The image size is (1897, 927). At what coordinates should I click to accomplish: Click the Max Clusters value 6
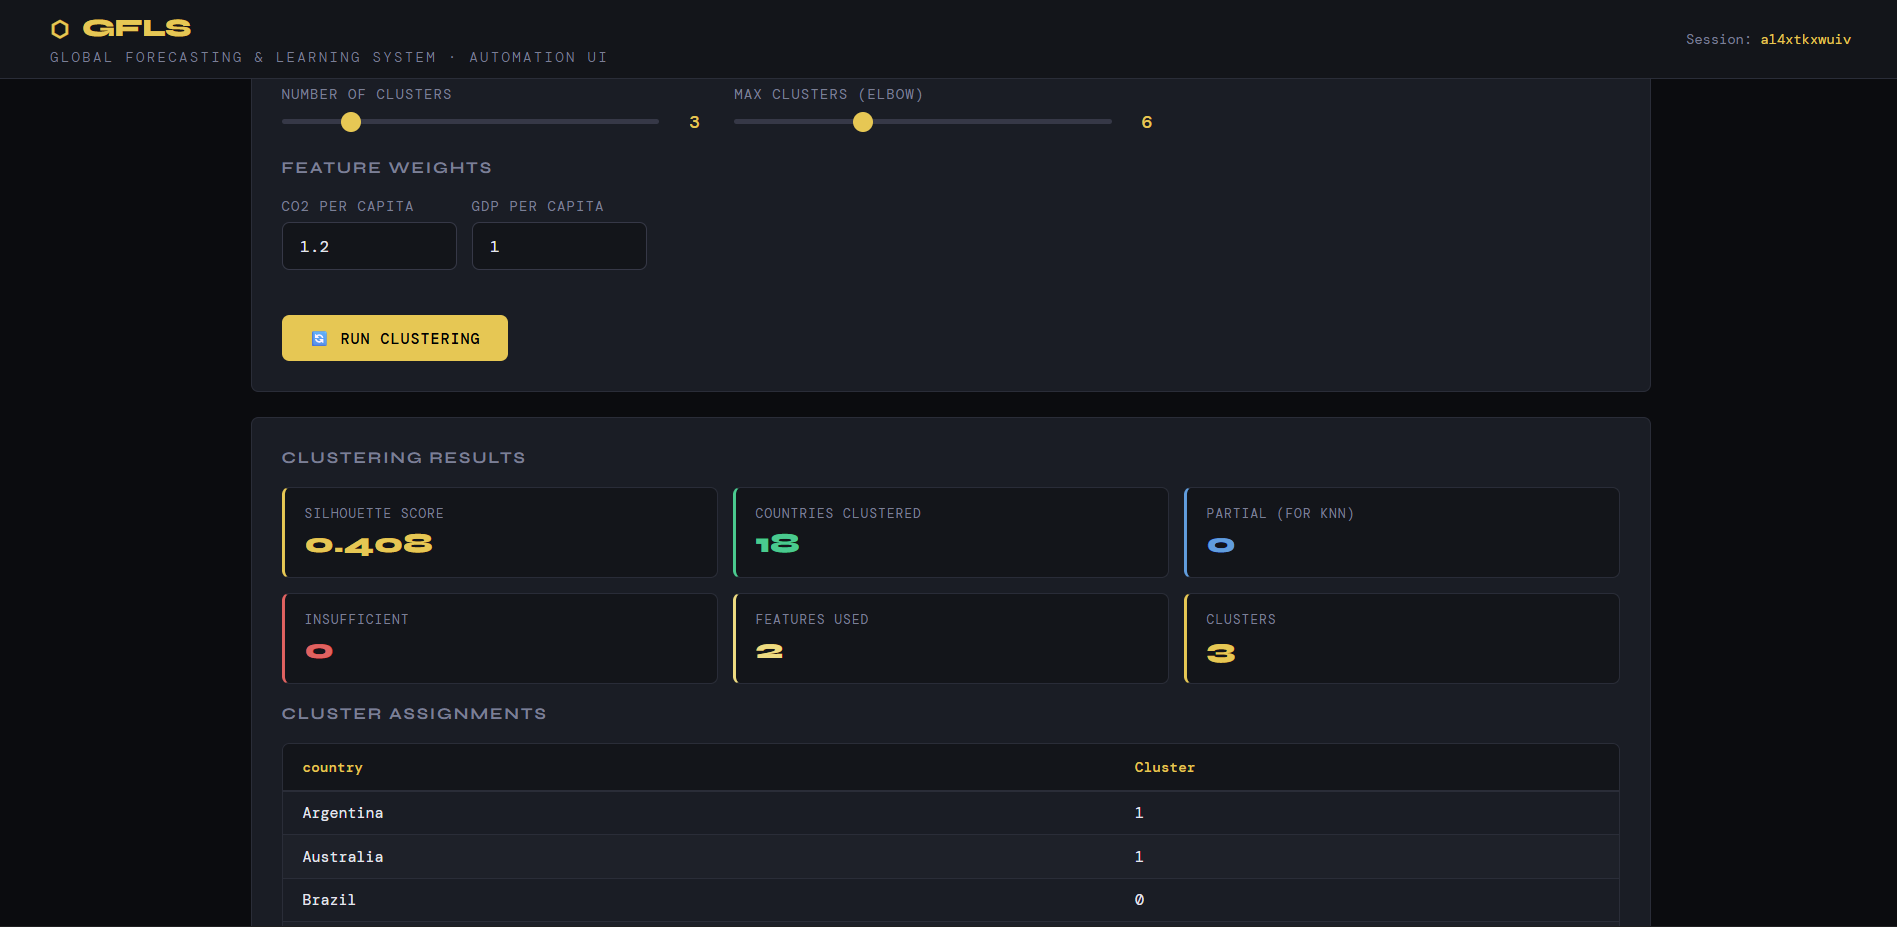[1147, 122]
